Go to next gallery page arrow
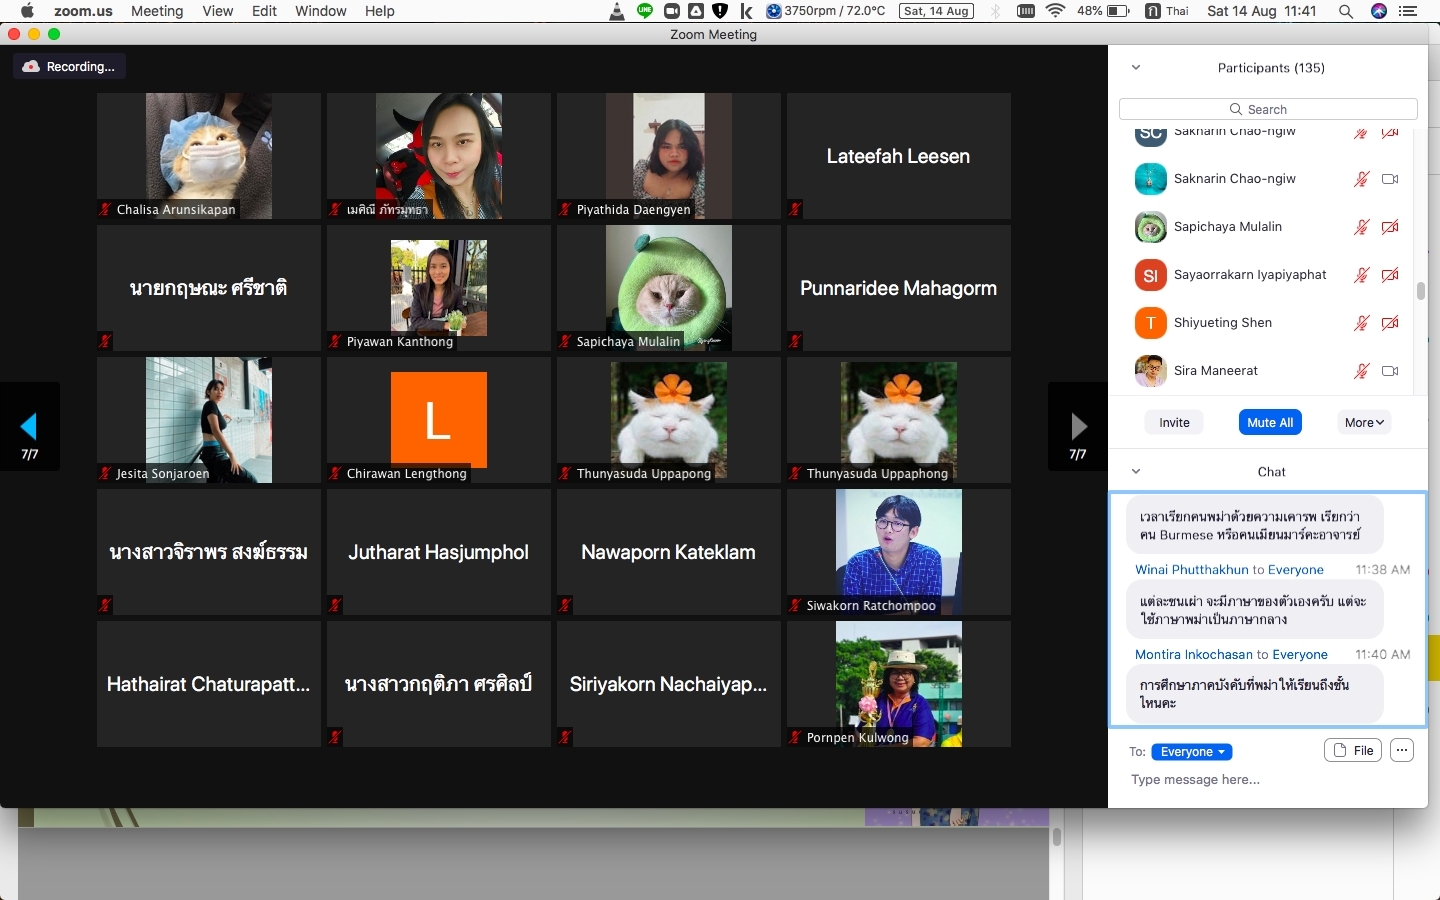 pos(1078,427)
